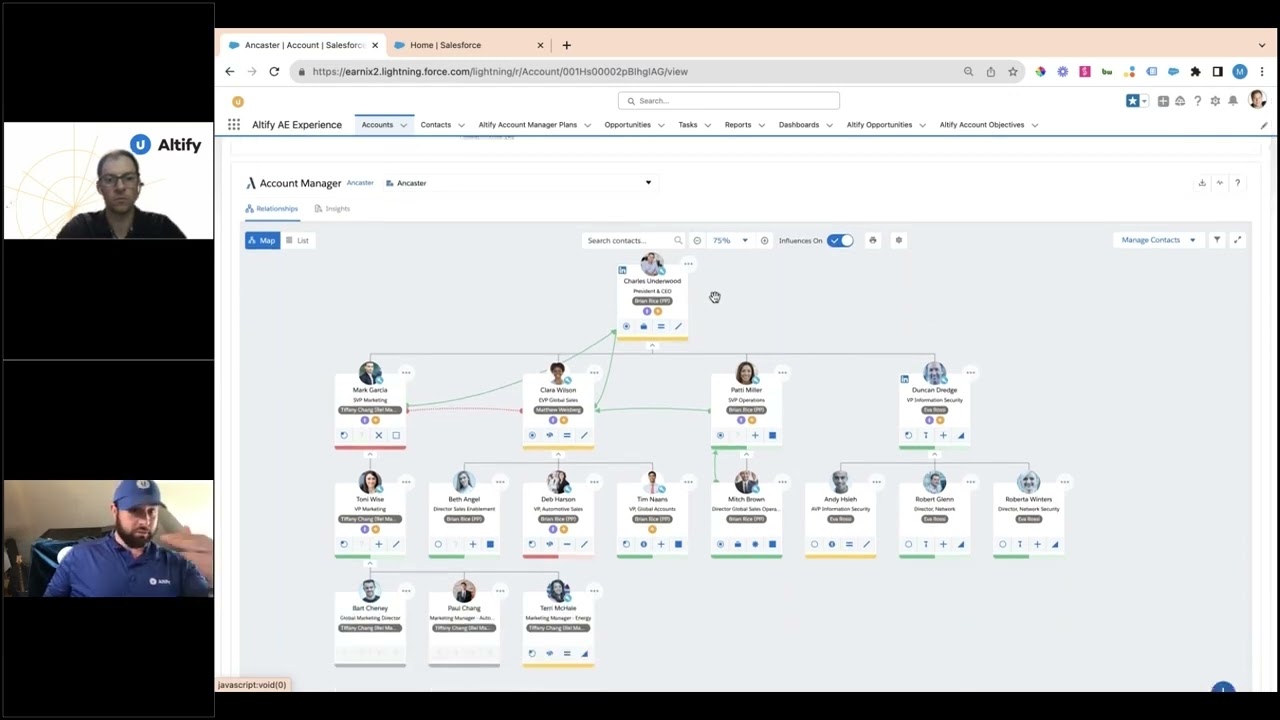The height and width of the screenshot is (720, 1280).
Task: Open a new Chrome tab
Action: tap(566, 45)
